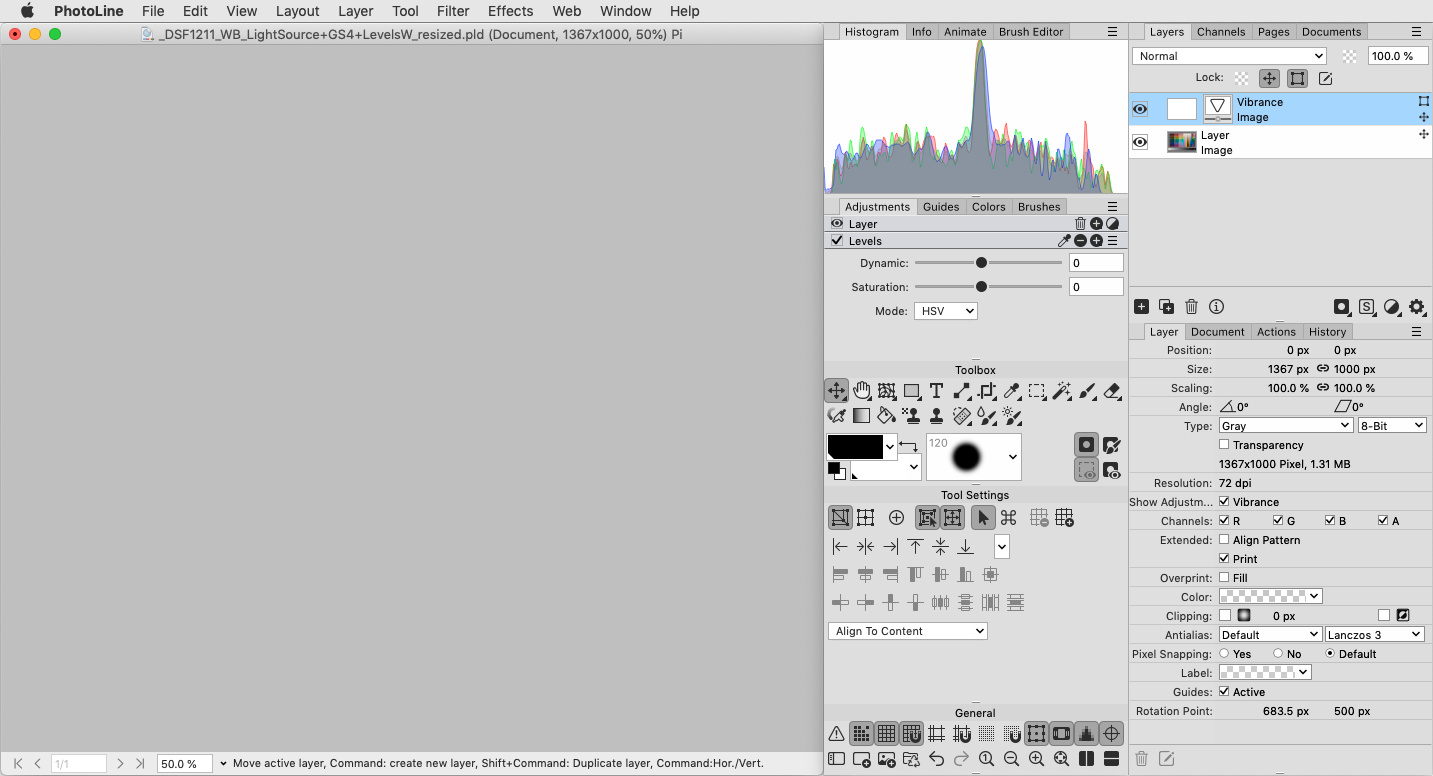Image resolution: width=1433 pixels, height=776 pixels.
Task: Pick the Crop tool in Toolbox
Action: coord(987,391)
